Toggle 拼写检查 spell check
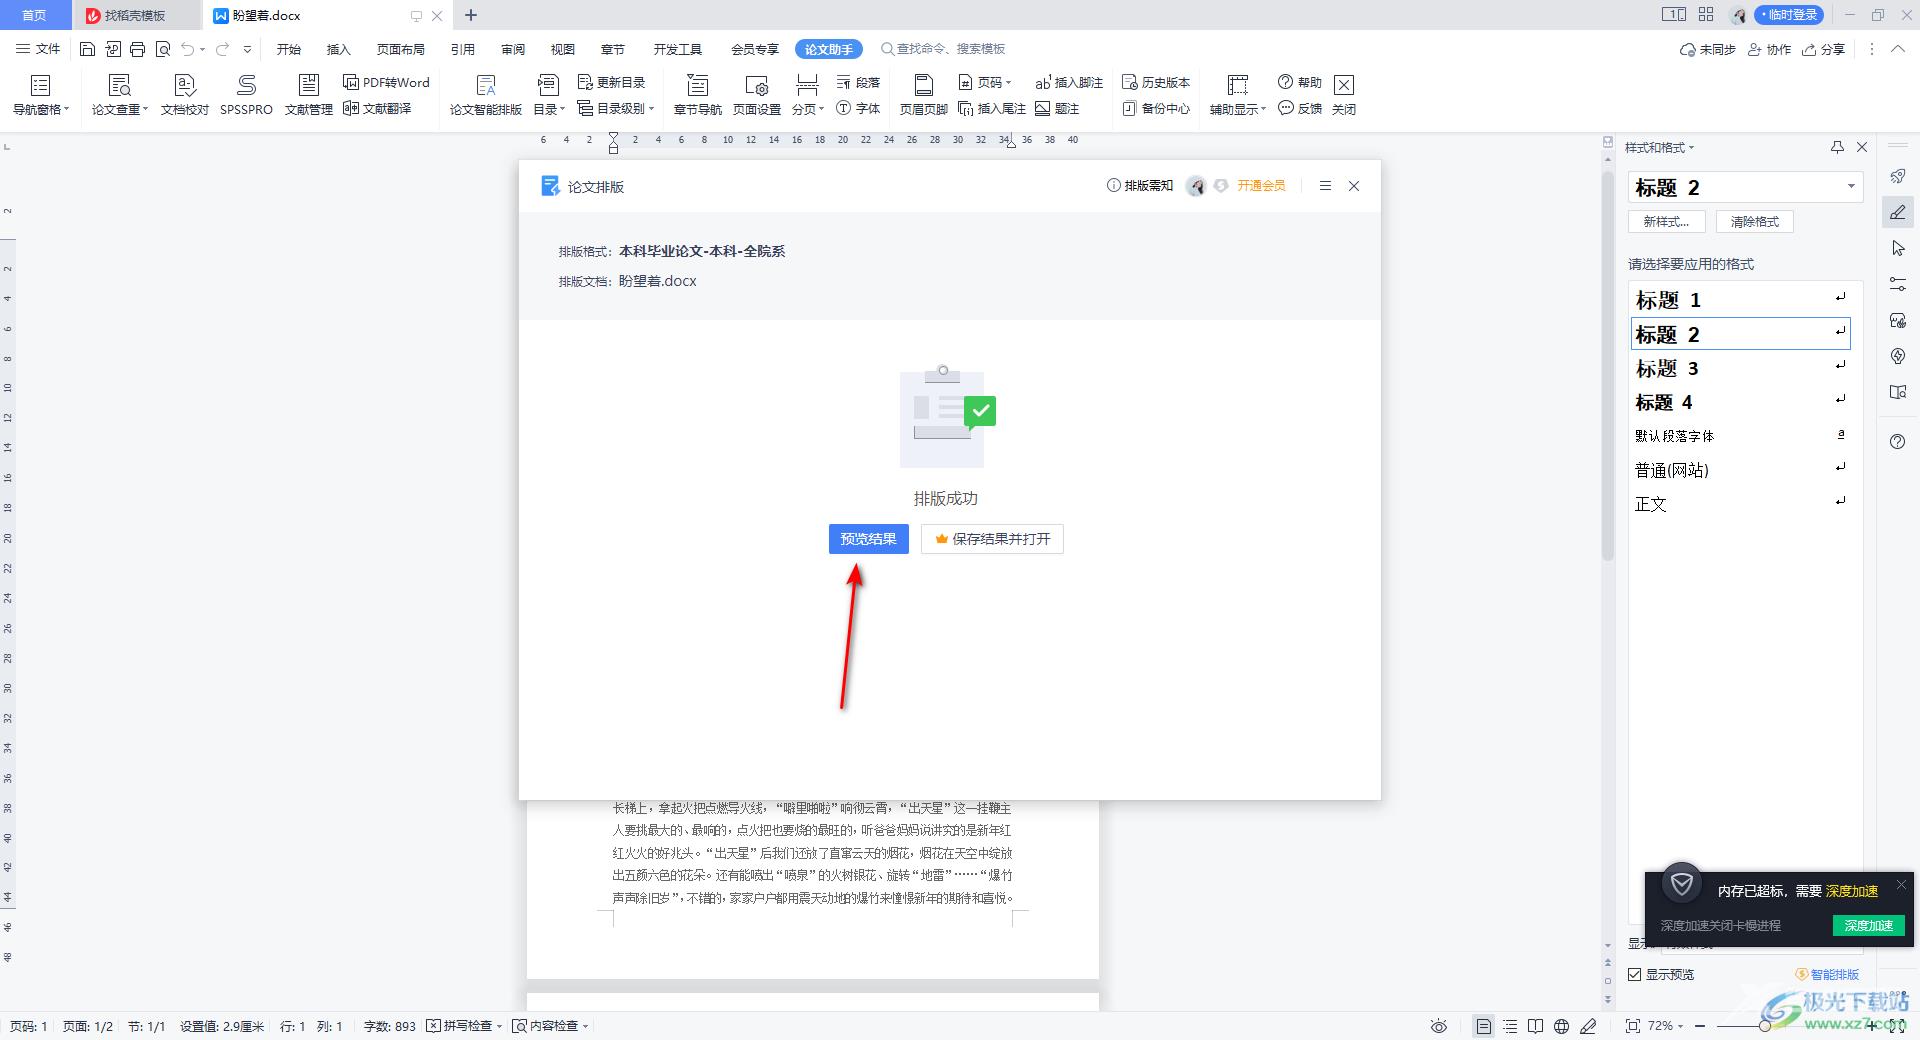The width and height of the screenshot is (1920, 1040). [x=464, y=1026]
